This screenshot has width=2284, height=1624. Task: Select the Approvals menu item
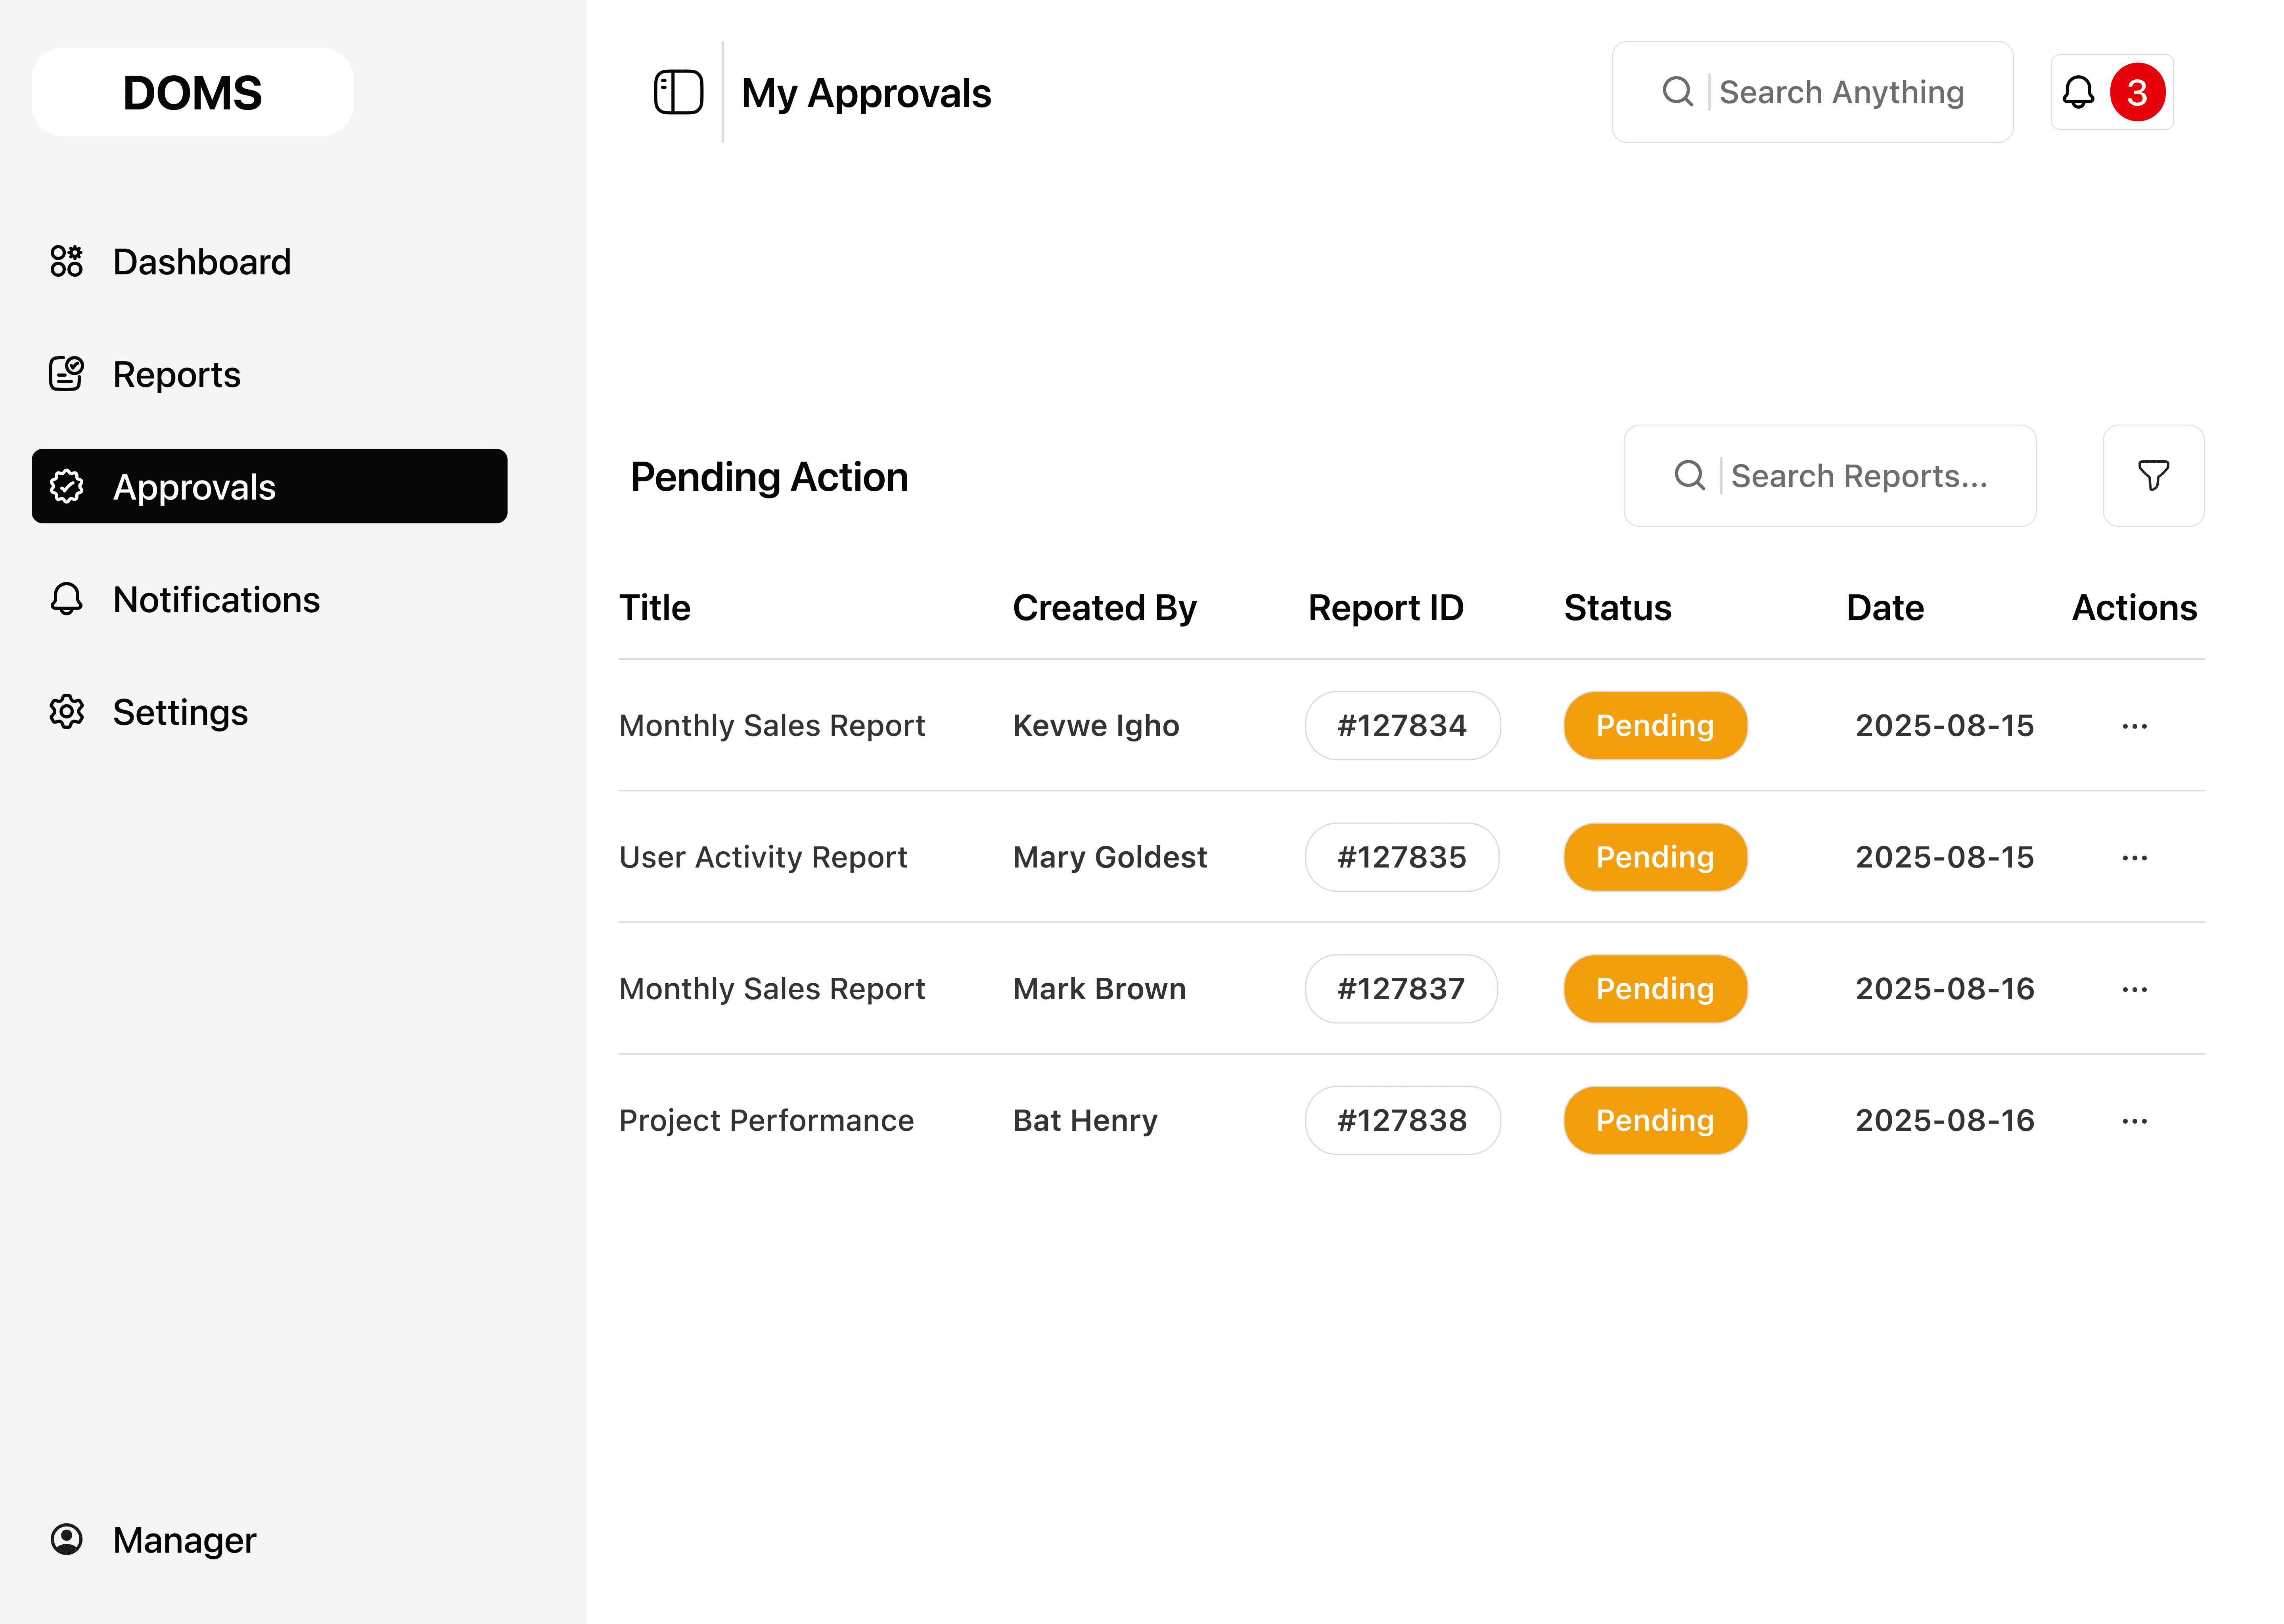(x=269, y=487)
